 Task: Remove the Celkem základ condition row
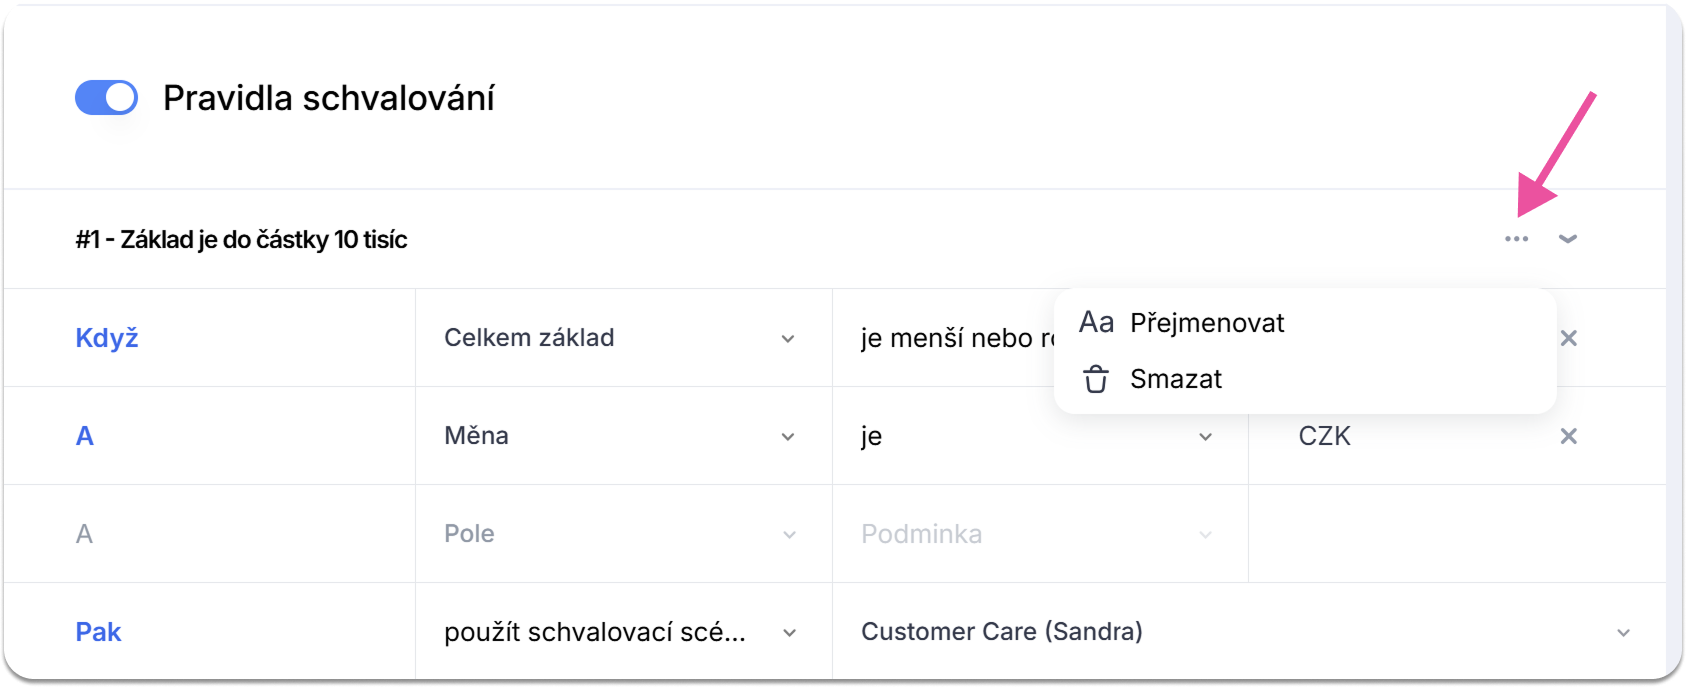click(x=1568, y=338)
